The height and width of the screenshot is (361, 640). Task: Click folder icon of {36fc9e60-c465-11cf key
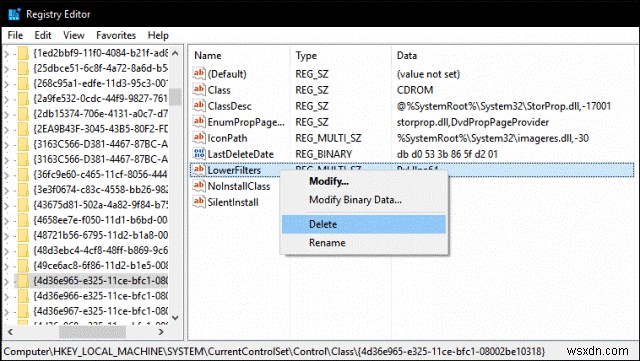pos(23,174)
